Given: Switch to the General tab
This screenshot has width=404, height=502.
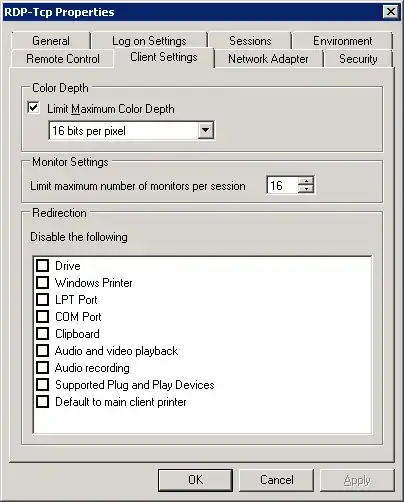Looking at the screenshot, I should [x=51, y=41].
